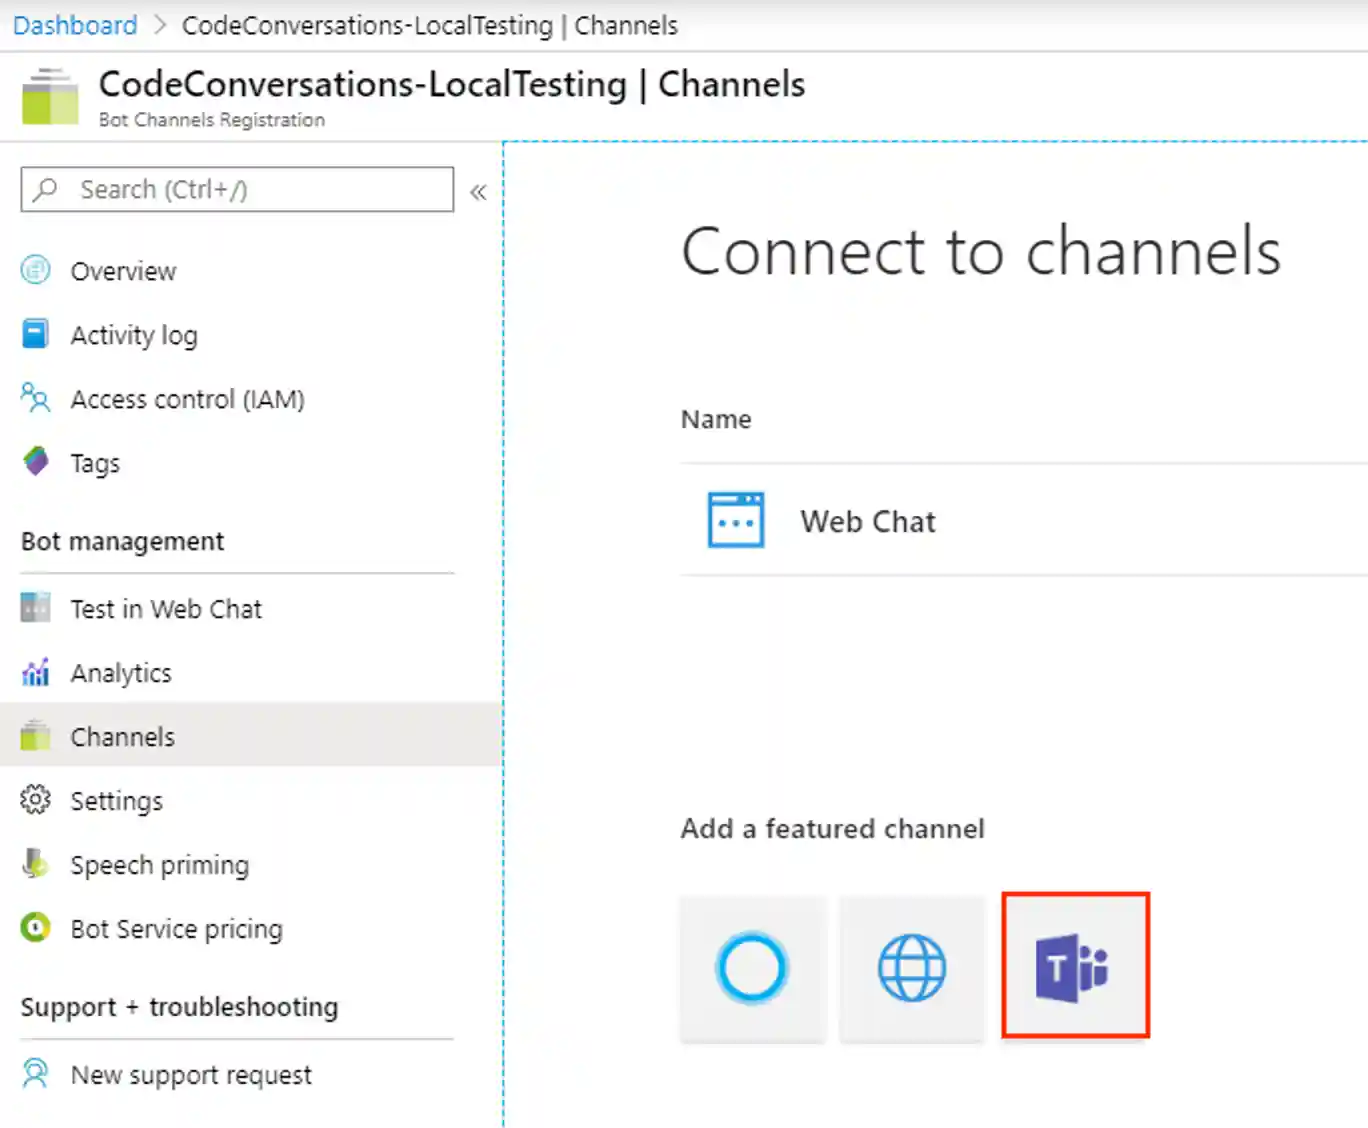Select Test in Web Chat
This screenshot has width=1368, height=1128.
166,609
